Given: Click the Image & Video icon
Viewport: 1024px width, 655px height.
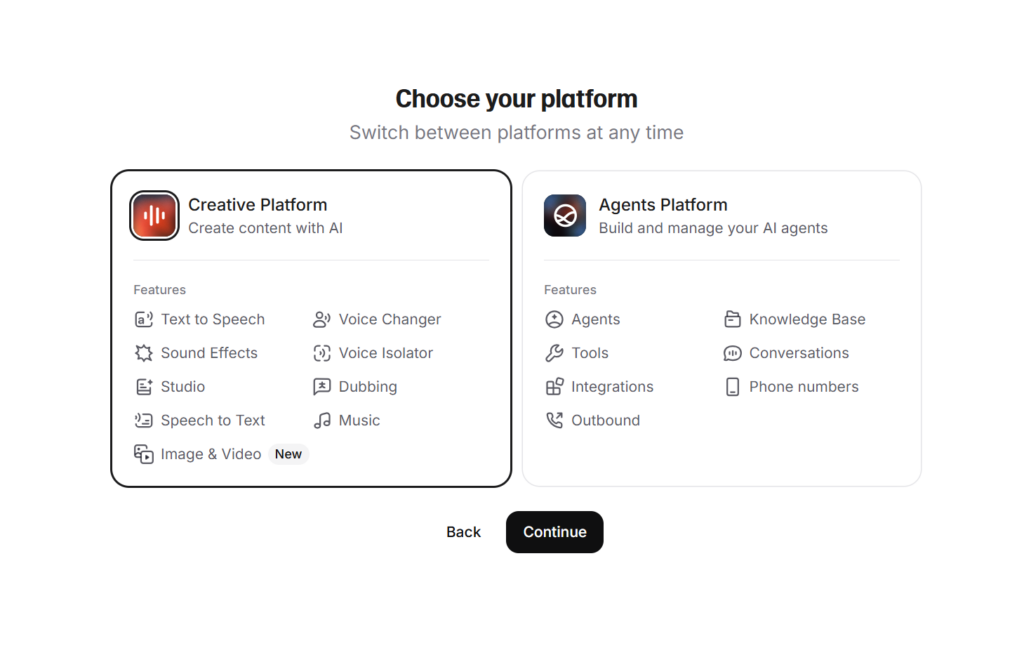Looking at the screenshot, I should point(144,454).
